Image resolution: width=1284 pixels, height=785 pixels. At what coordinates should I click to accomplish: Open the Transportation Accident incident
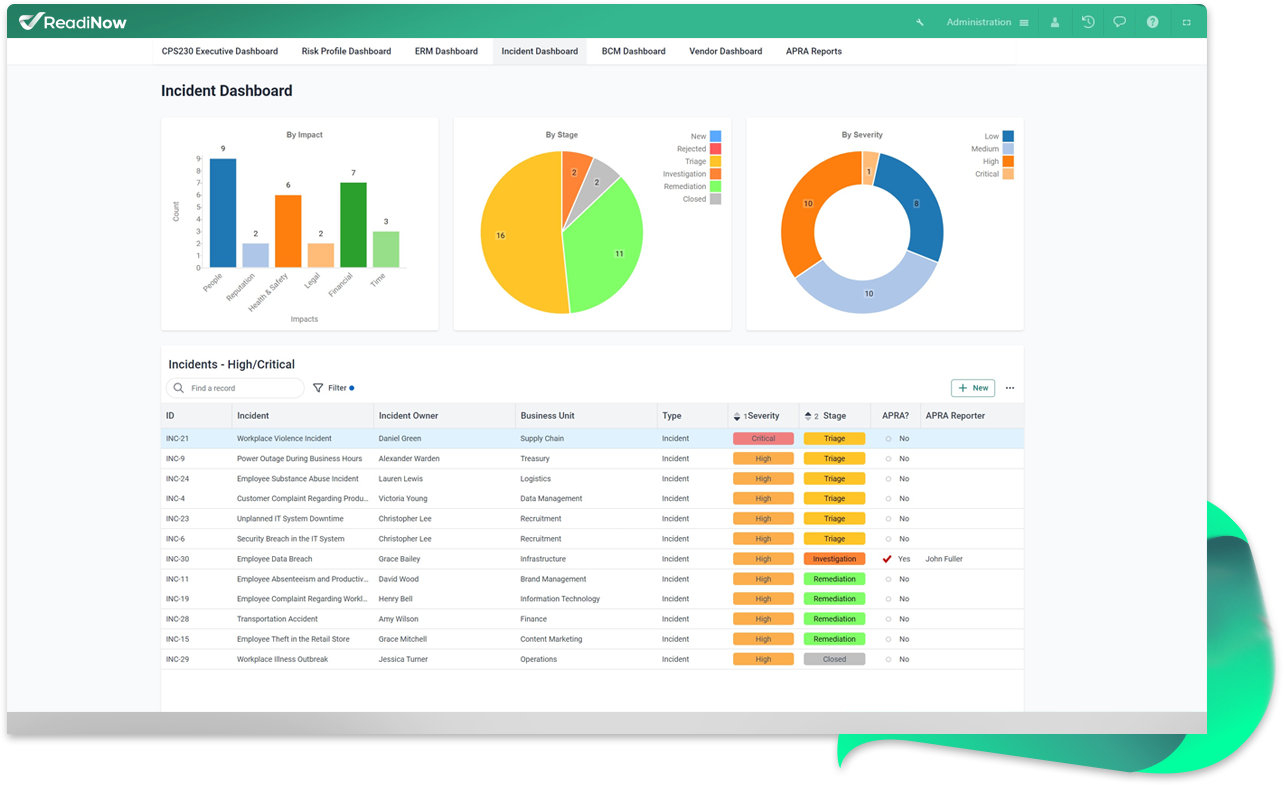pos(277,619)
